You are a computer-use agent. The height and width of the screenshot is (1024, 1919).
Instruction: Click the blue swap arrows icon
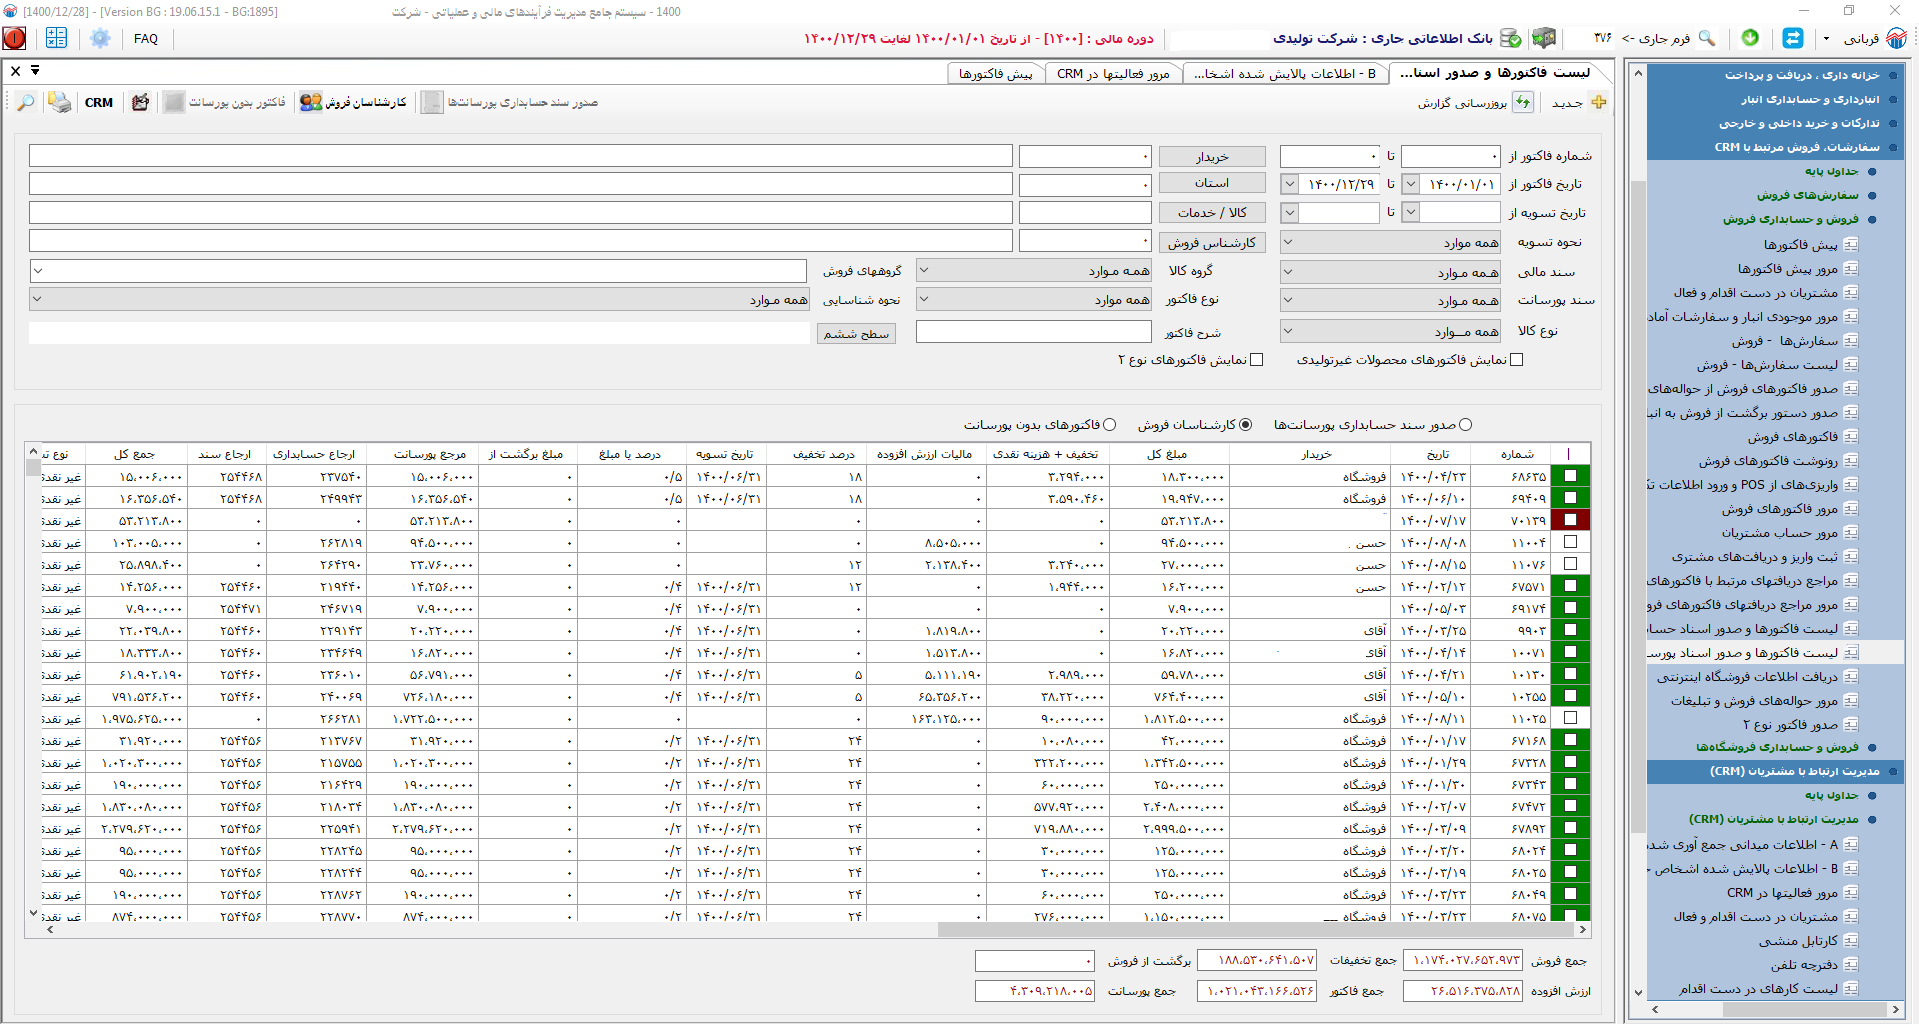pos(1793,38)
